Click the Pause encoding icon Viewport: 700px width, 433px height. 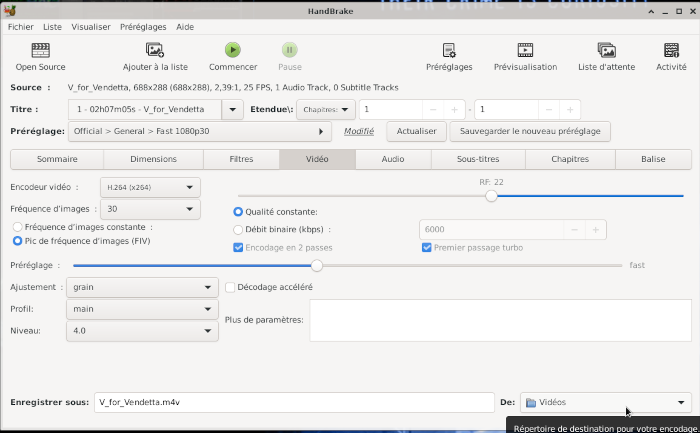289,50
